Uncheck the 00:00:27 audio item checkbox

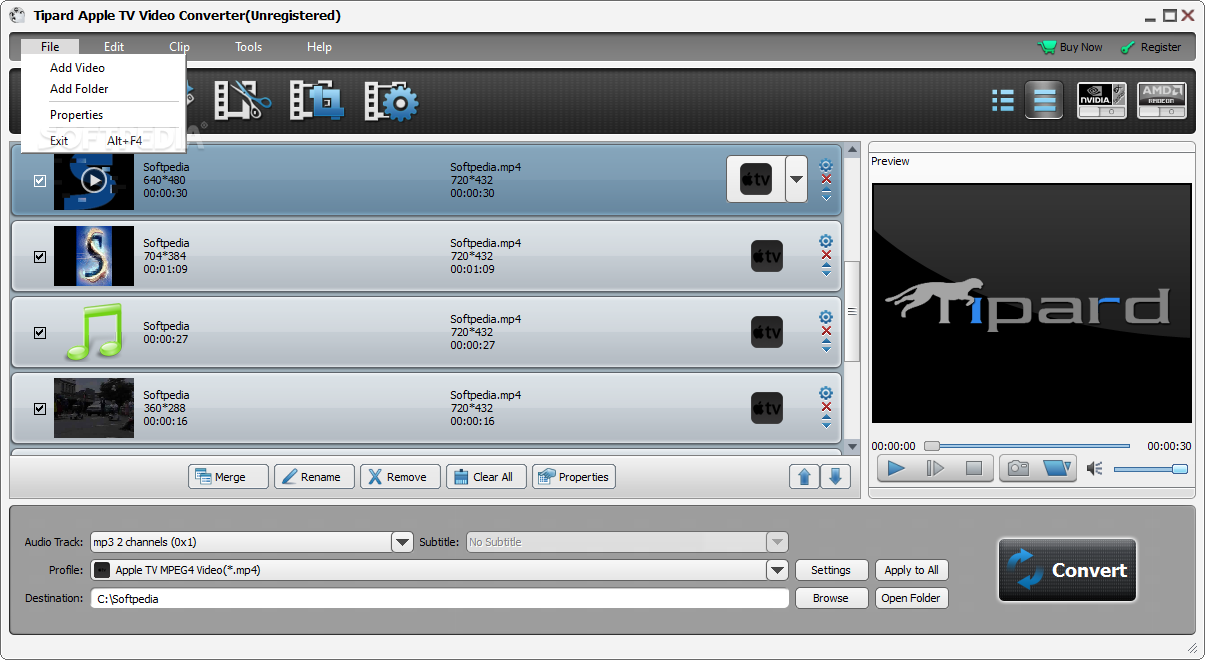(x=40, y=333)
